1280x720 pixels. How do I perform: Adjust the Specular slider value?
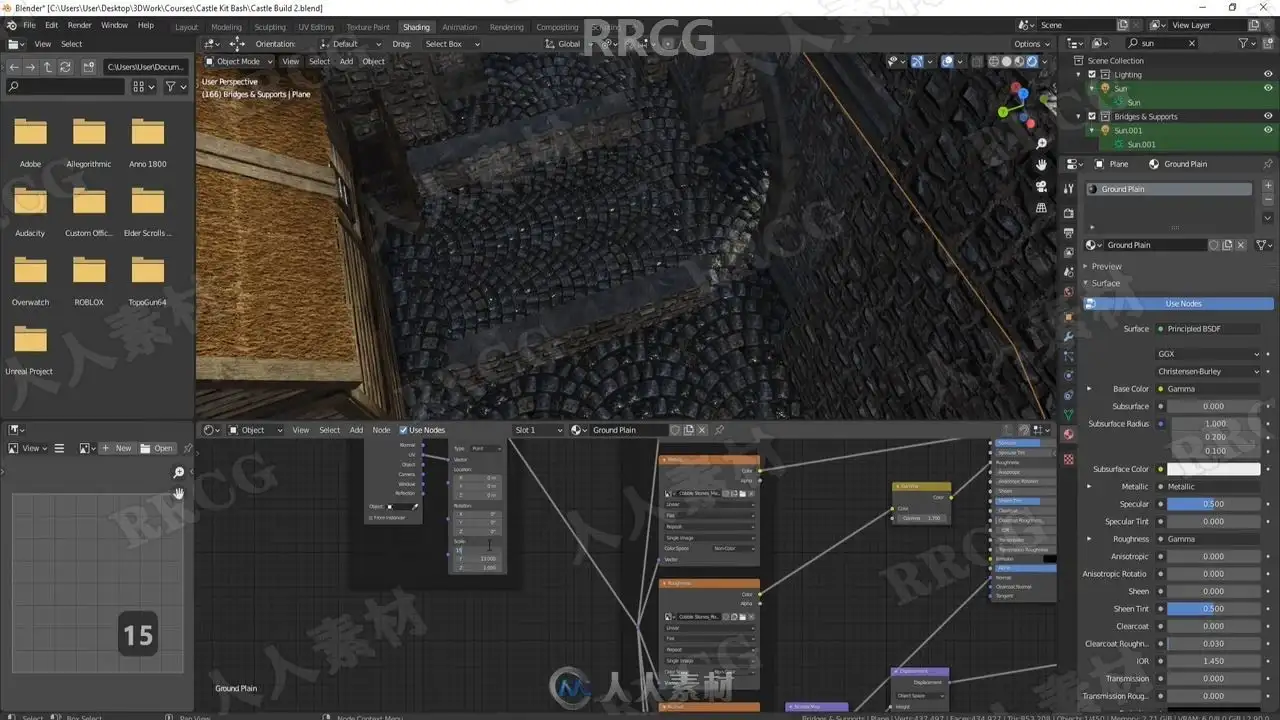[x=1213, y=504]
